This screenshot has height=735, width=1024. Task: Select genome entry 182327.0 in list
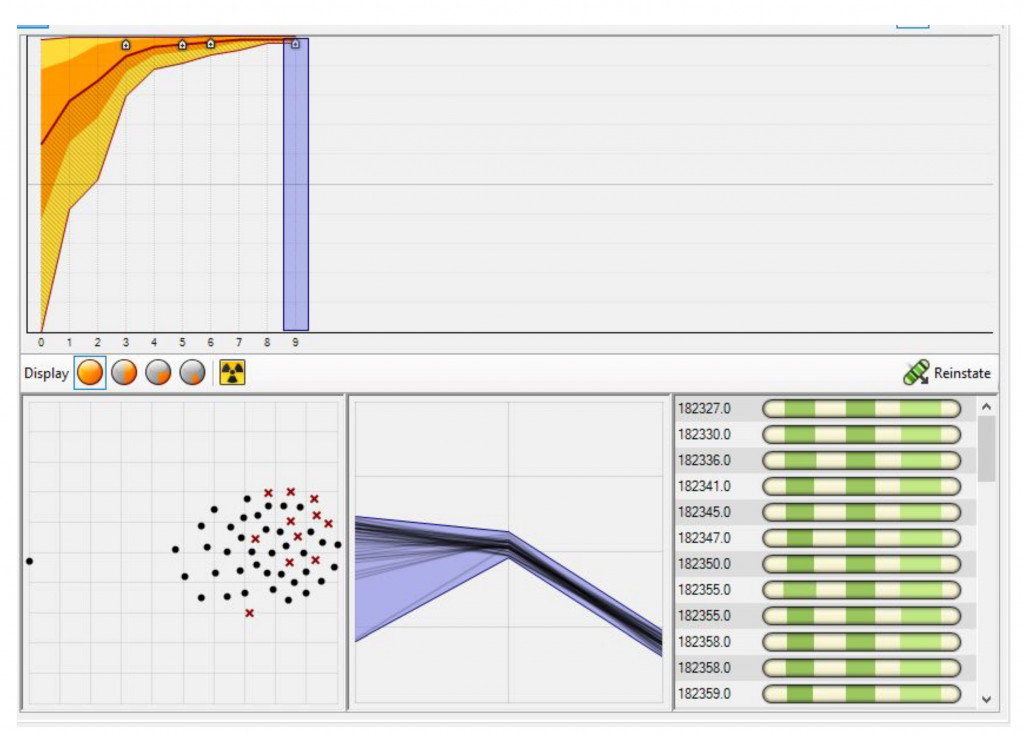click(x=704, y=409)
